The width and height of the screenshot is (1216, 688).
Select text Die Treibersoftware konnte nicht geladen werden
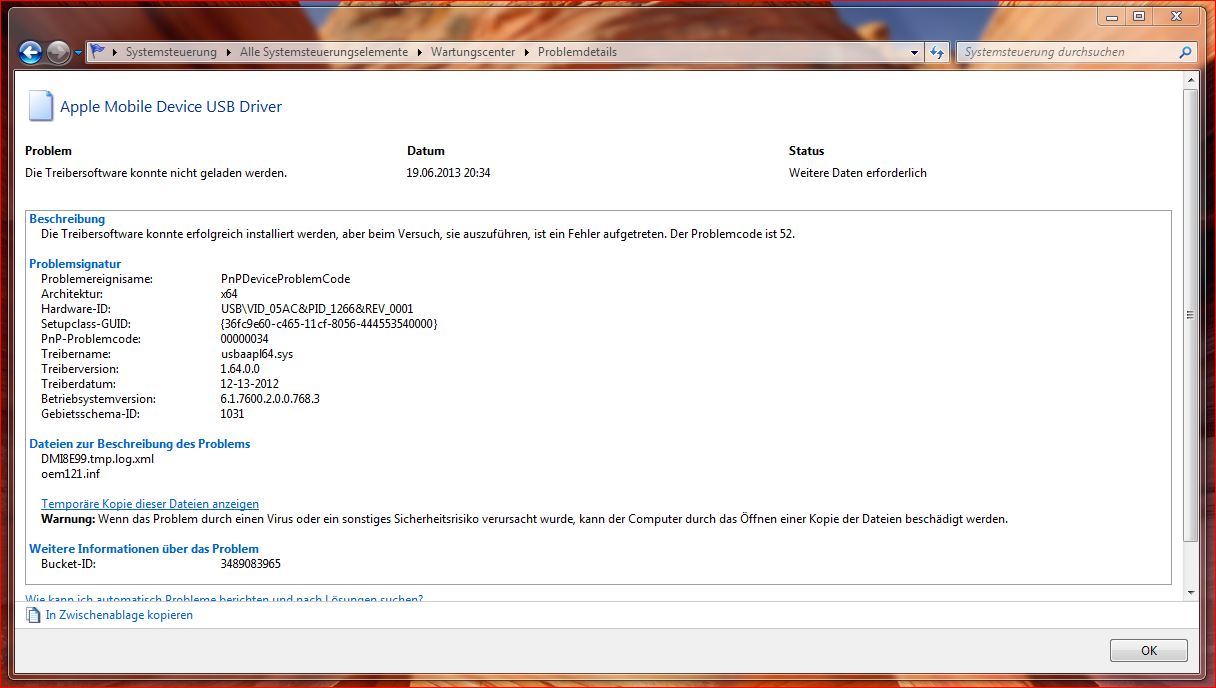pos(156,173)
